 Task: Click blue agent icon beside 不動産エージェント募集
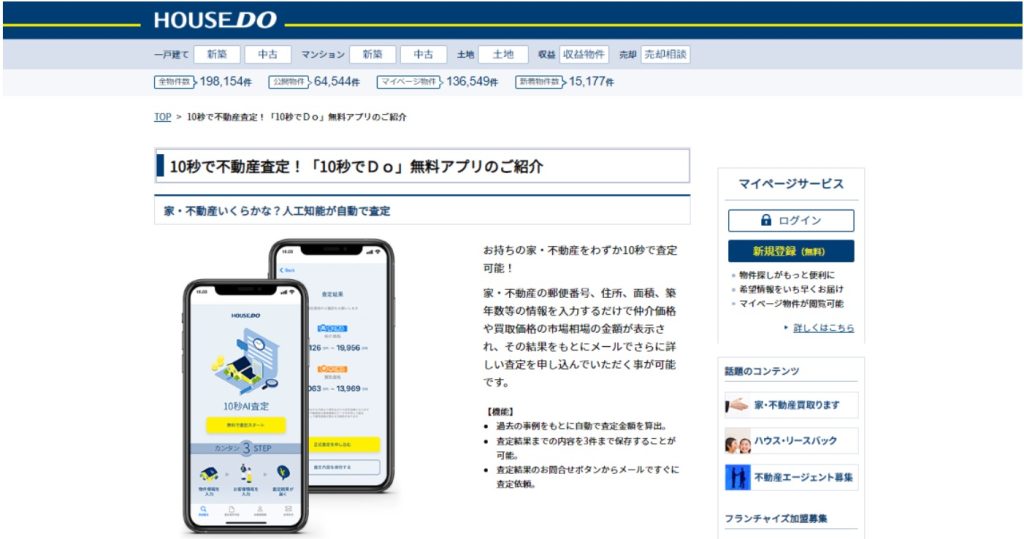738,478
